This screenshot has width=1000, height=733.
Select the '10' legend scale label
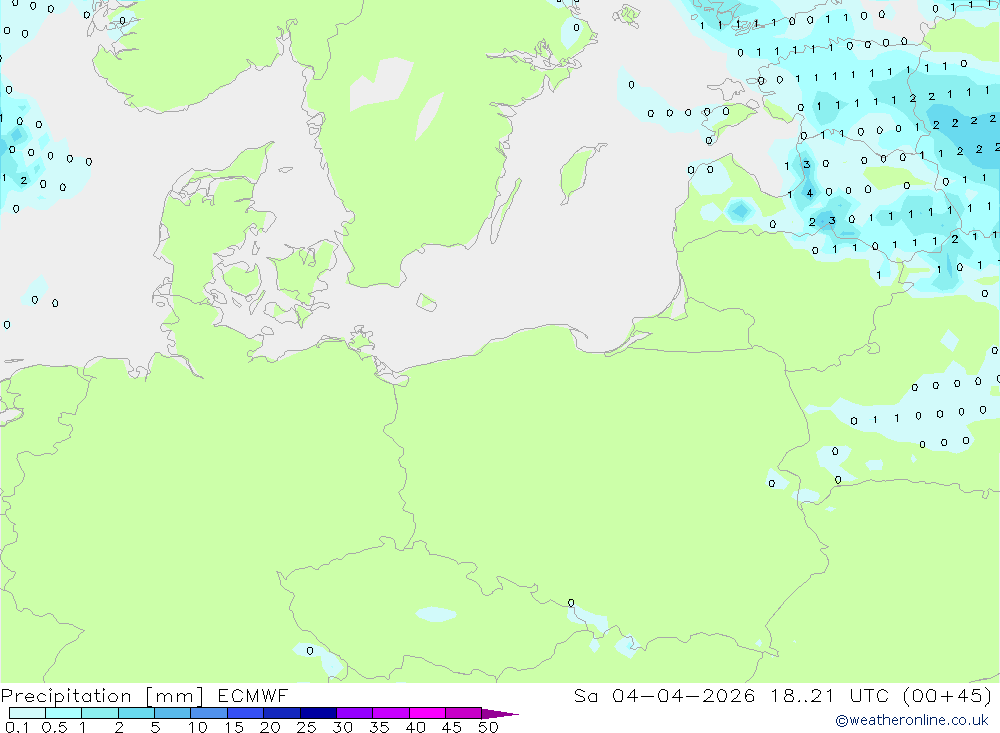[x=197, y=727]
